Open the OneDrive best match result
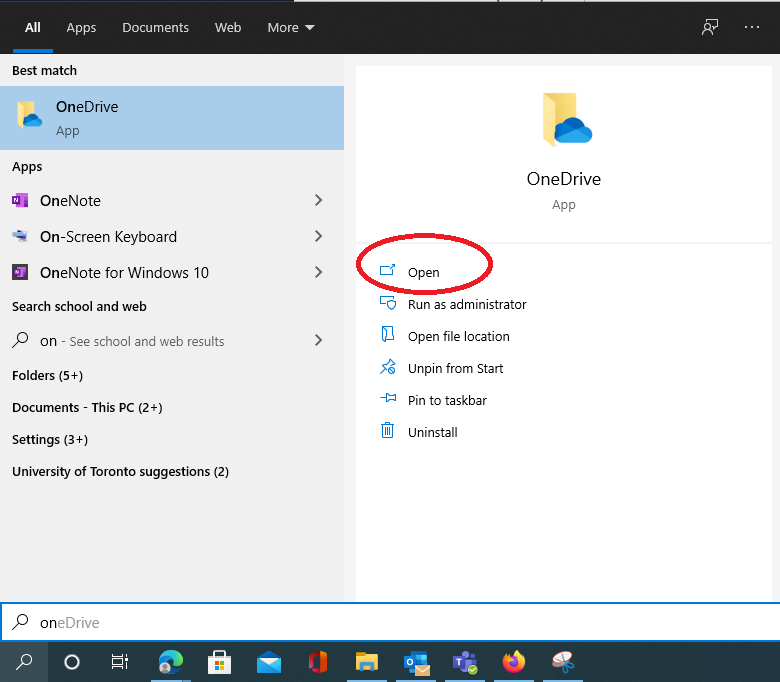This screenshot has height=682, width=780. (x=172, y=118)
